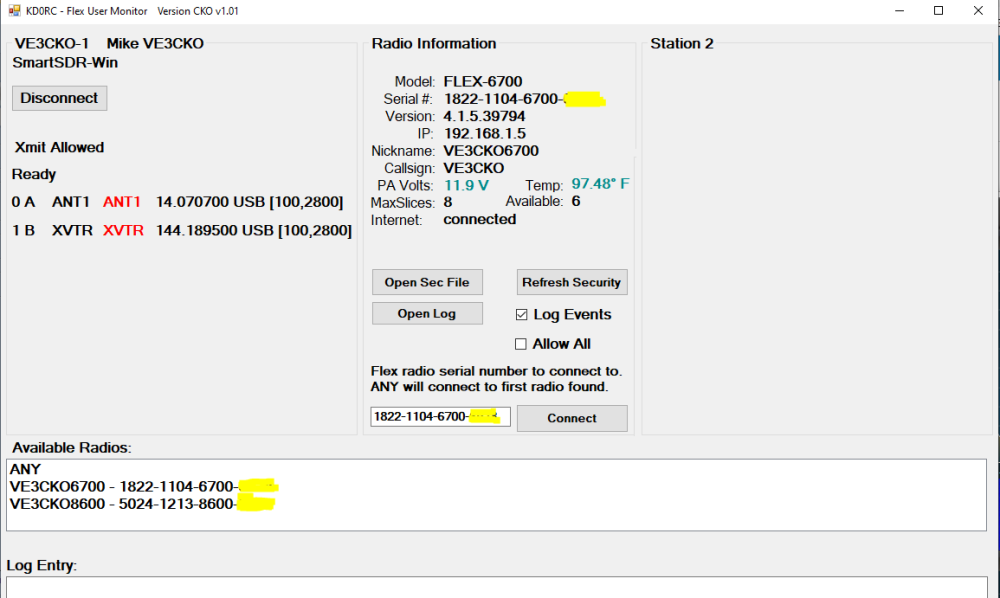Click the app icon in title bar

click(x=14, y=11)
